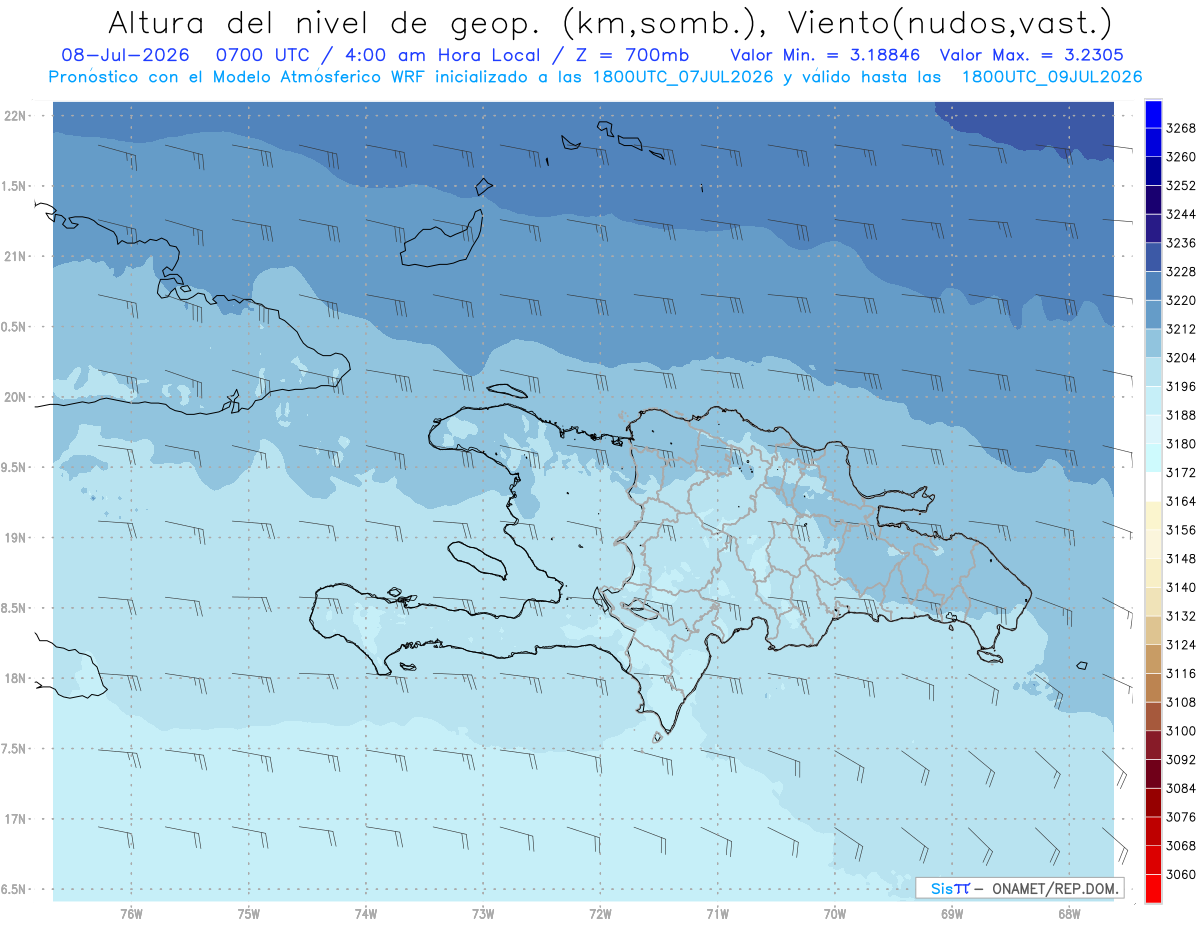Click the '18N' latitude label

(x=16, y=679)
